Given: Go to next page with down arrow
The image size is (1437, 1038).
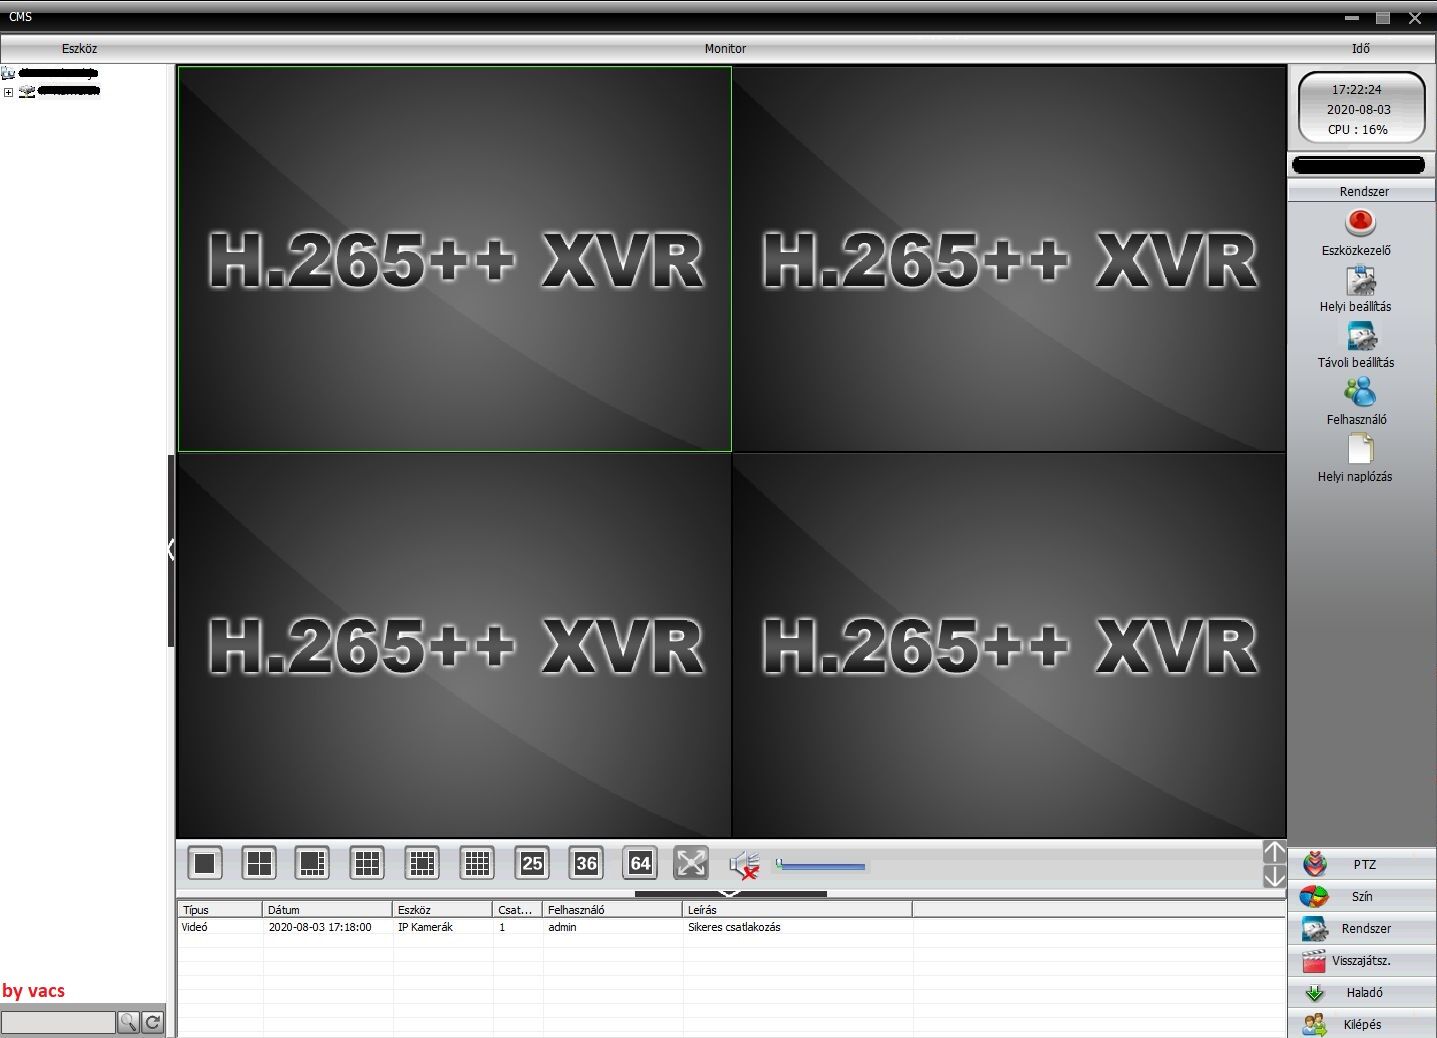Looking at the screenshot, I should [1274, 876].
